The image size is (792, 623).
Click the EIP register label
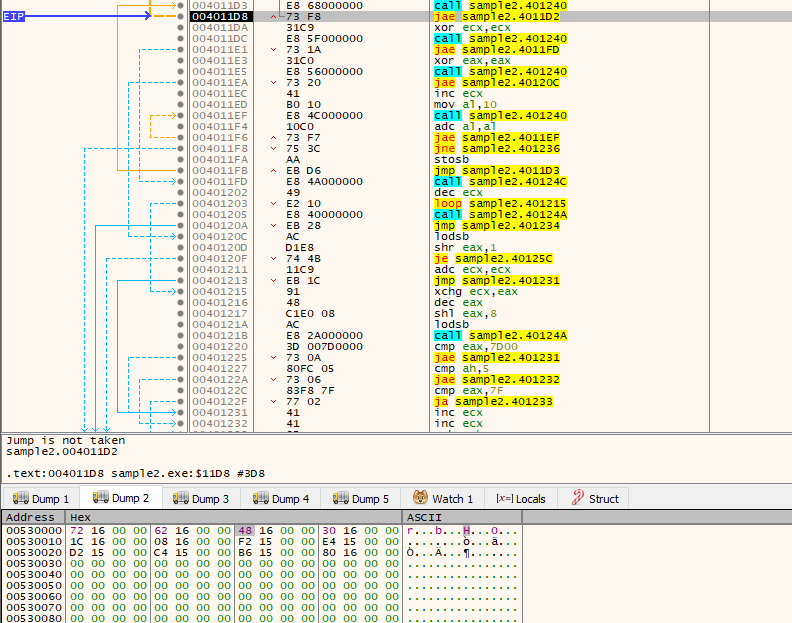click(14, 17)
